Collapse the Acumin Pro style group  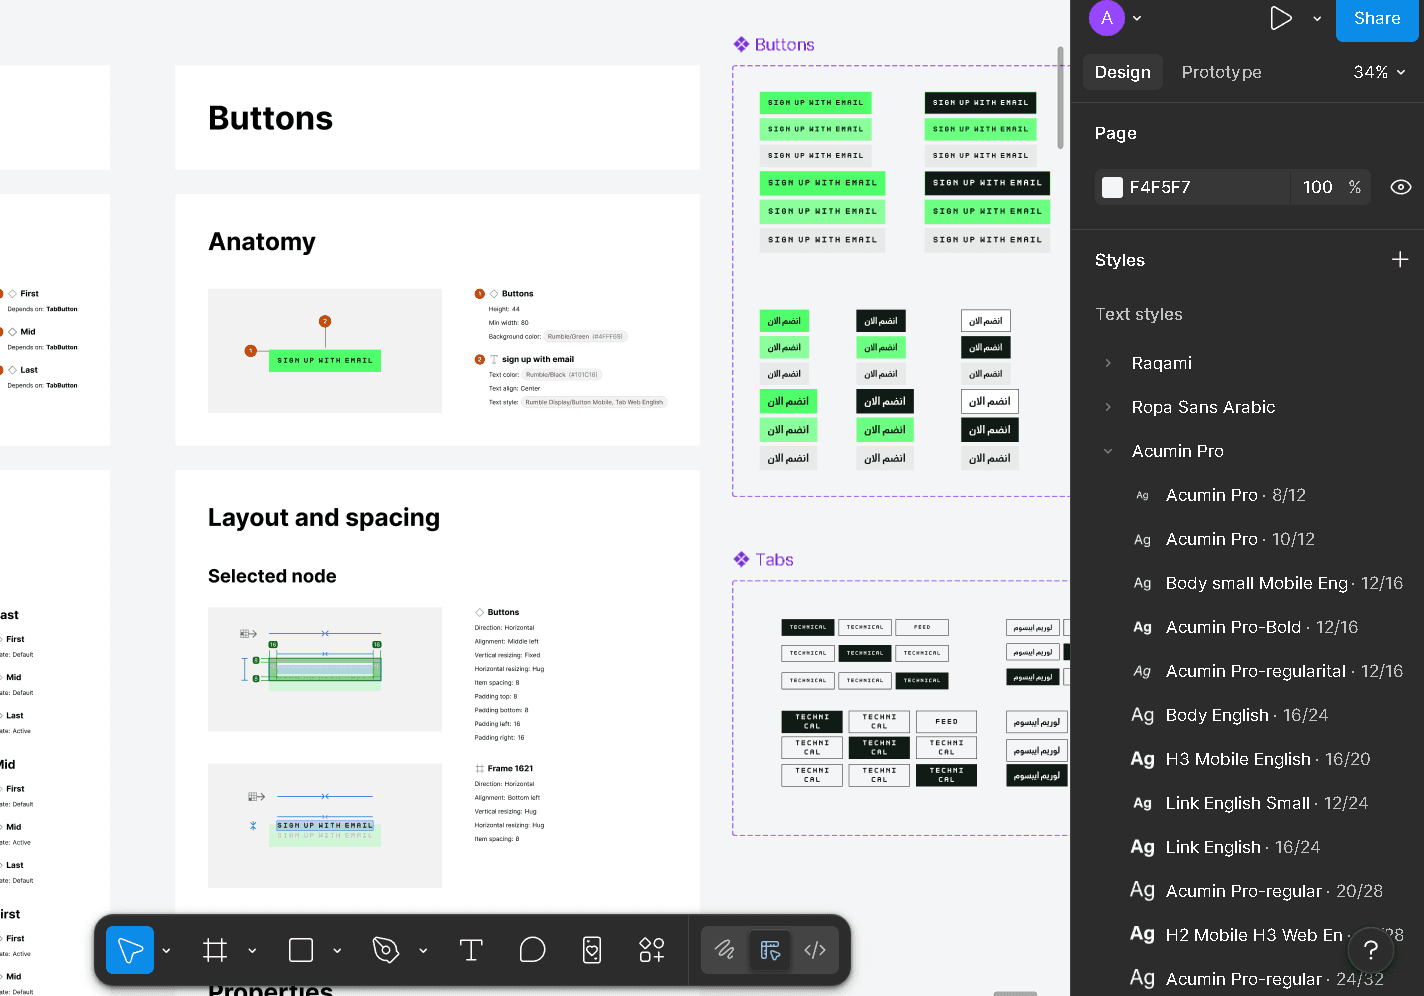tap(1108, 451)
